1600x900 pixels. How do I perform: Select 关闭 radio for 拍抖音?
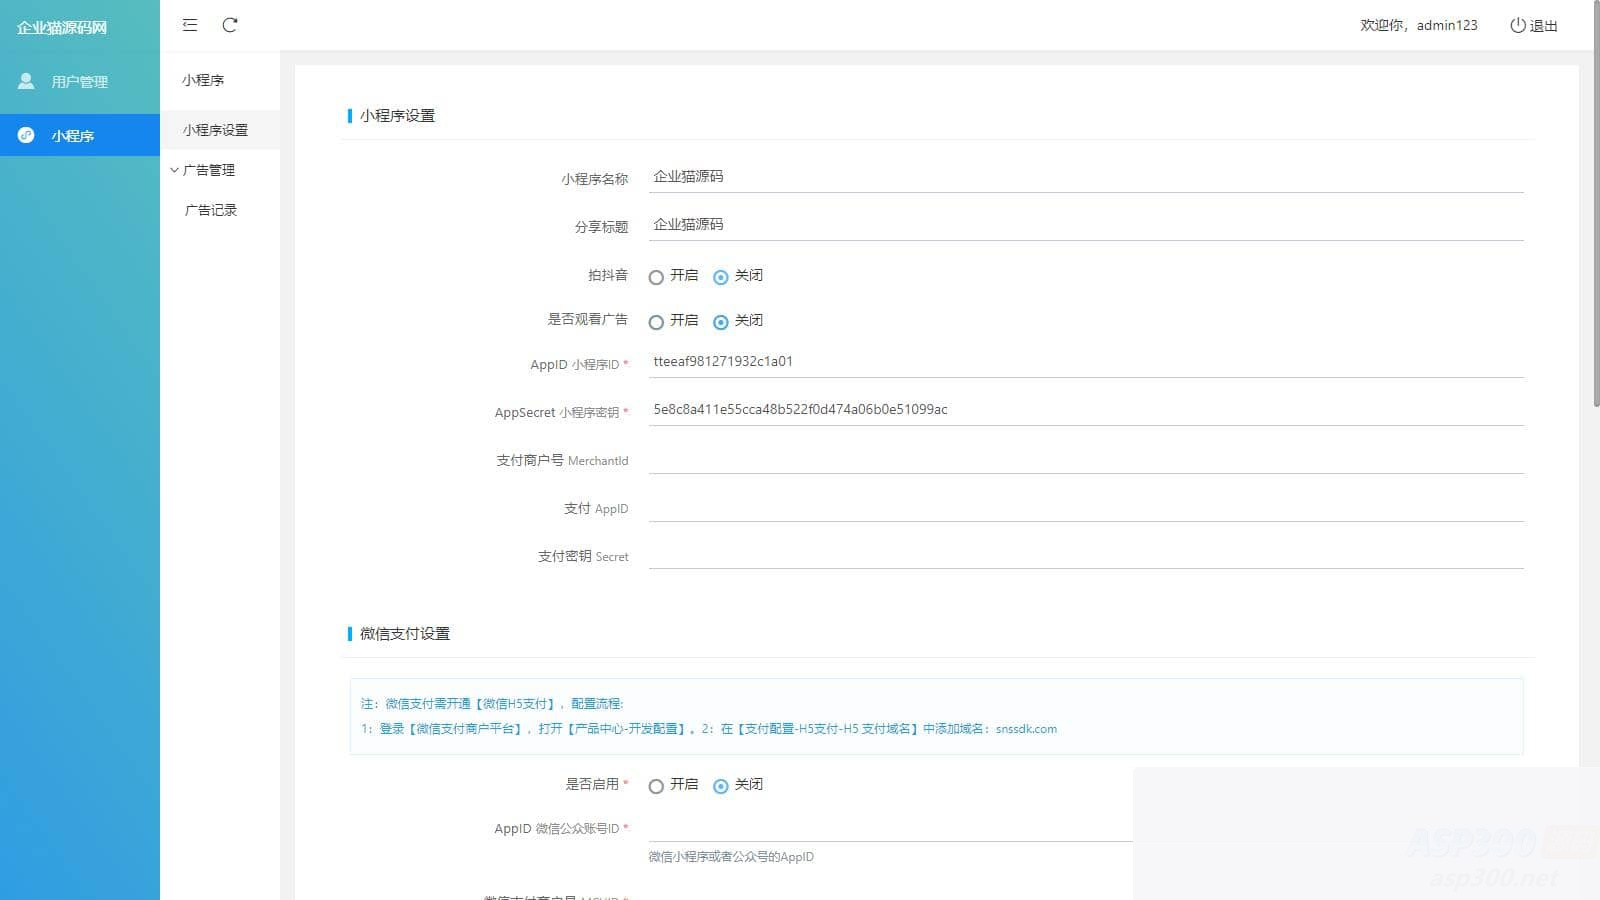coord(722,276)
